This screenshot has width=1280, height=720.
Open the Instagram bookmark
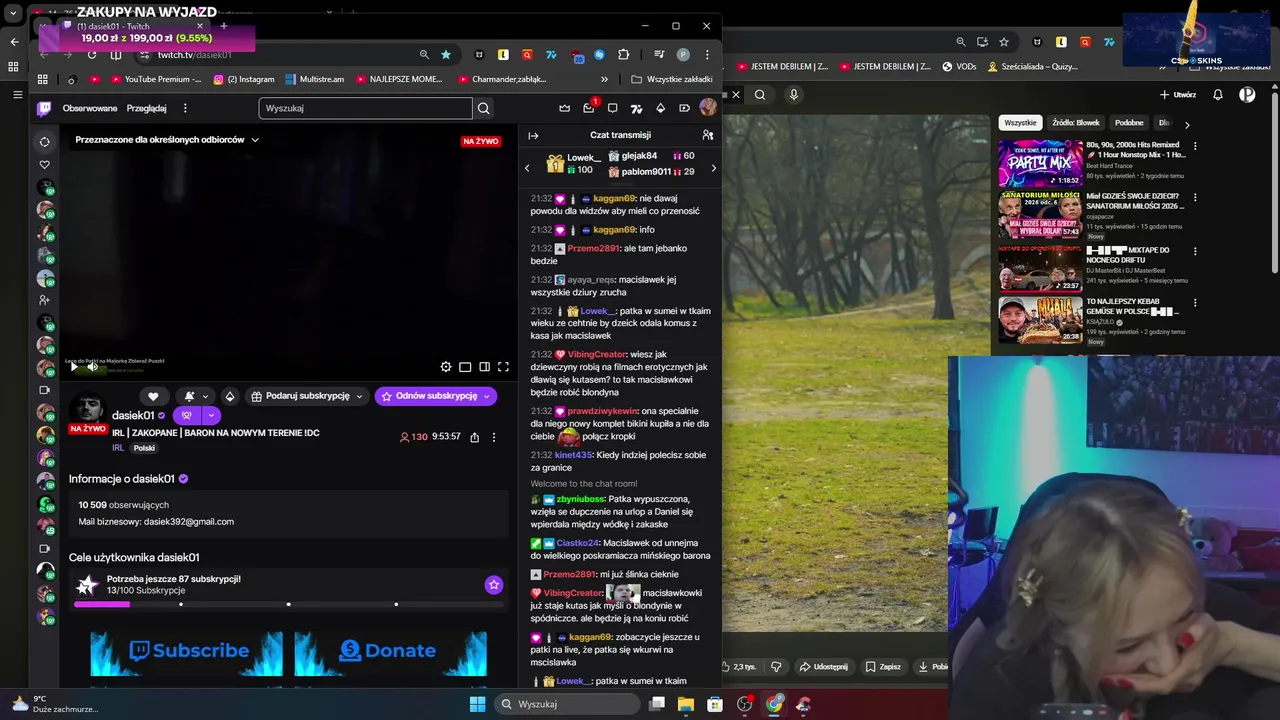[244, 79]
